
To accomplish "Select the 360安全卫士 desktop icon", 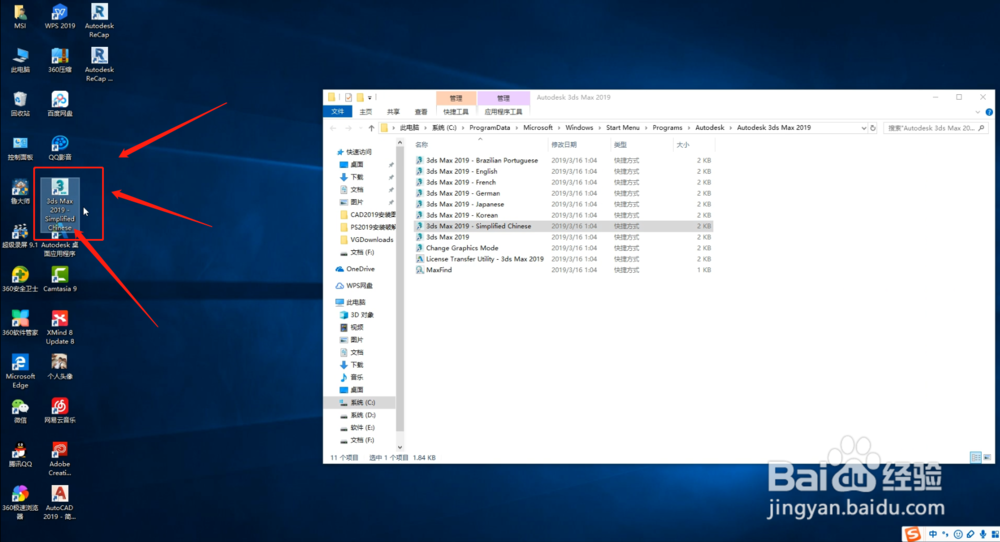I will tap(20, 279).
